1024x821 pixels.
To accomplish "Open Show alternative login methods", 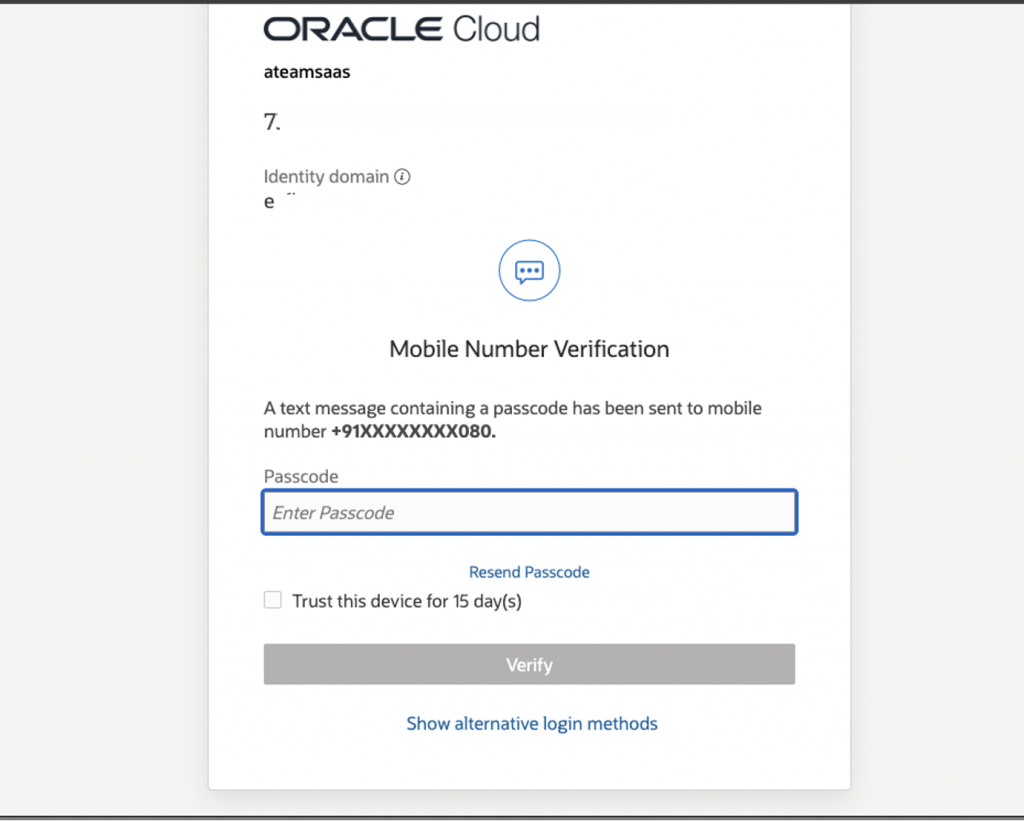I will [531, 723].
